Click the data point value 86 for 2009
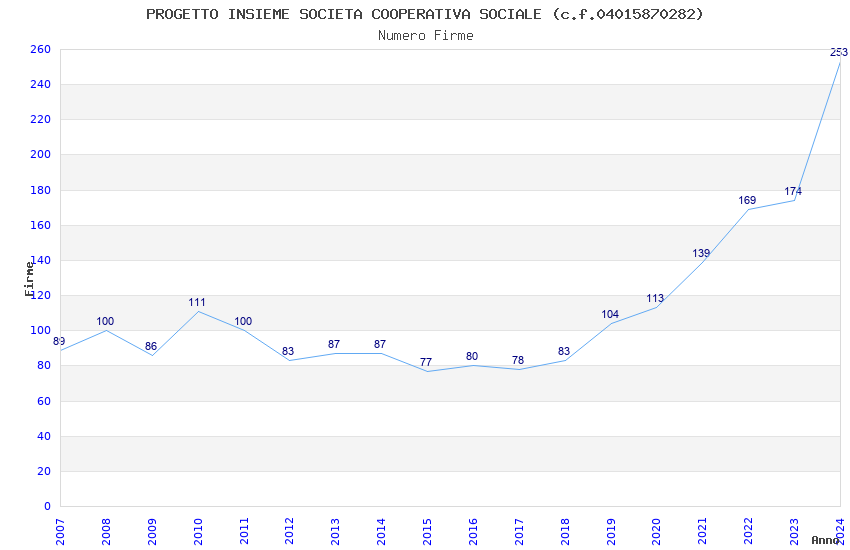This screenshot has height=550, width=850. [151, 346]
